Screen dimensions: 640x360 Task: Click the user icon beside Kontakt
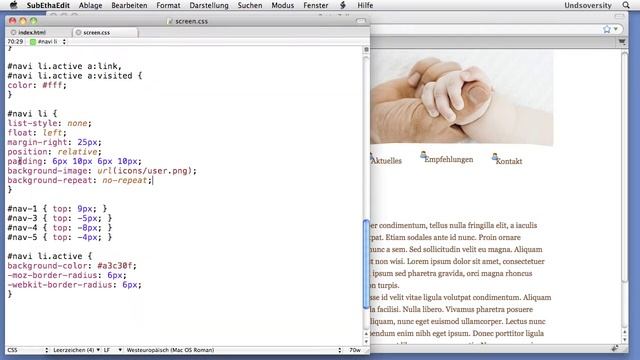494,156
